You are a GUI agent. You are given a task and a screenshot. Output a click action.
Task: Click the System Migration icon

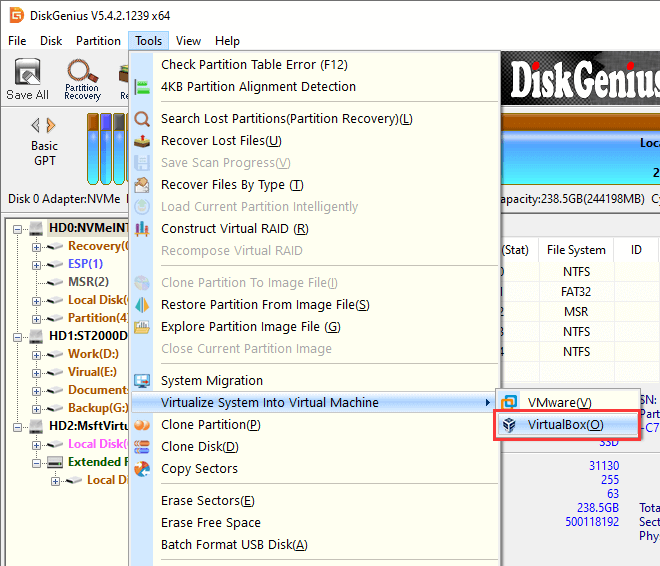pos(142,381)
